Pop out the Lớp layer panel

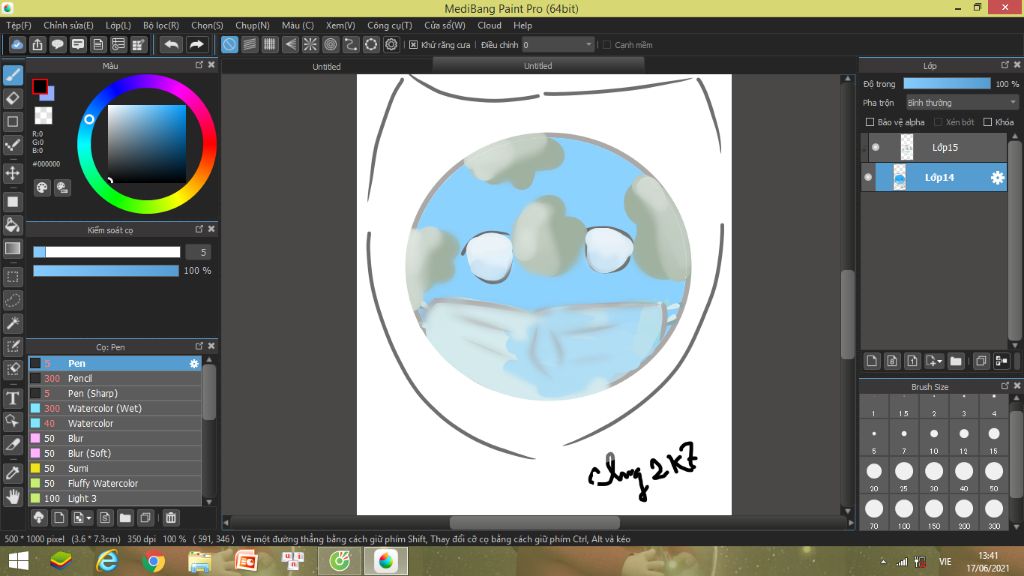coord(1005,65)
